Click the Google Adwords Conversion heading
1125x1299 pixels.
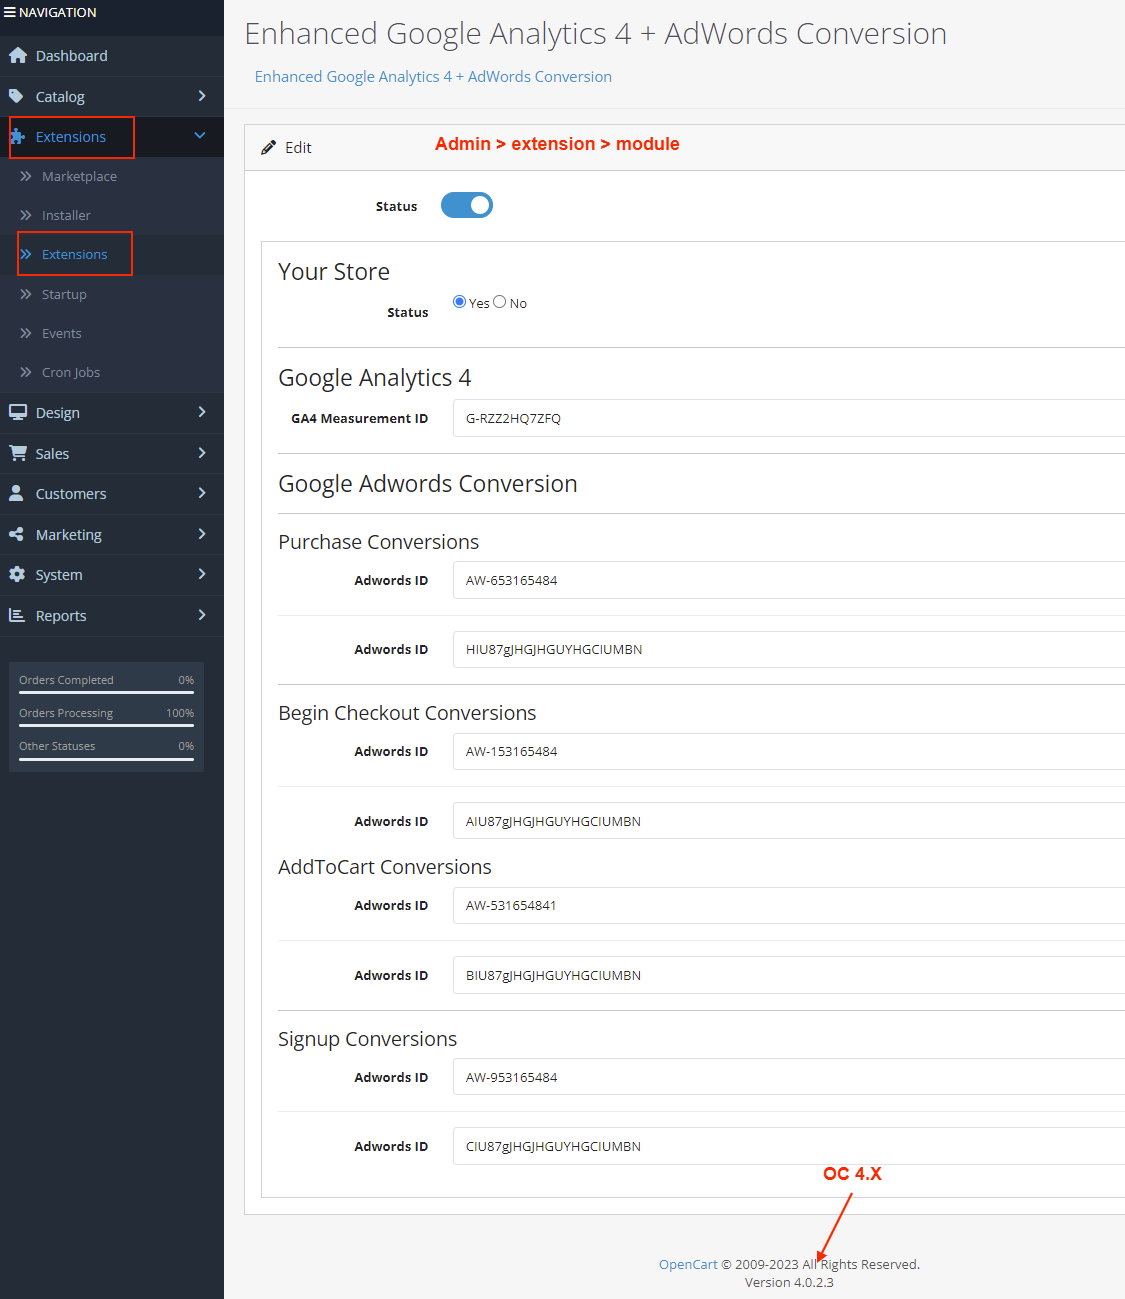click(428, 484)
